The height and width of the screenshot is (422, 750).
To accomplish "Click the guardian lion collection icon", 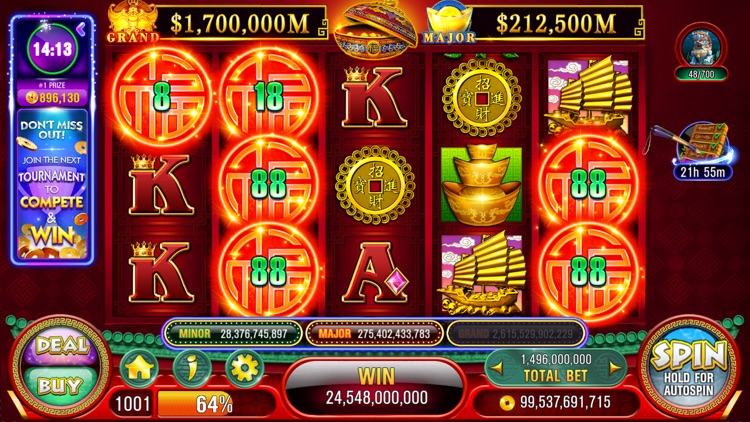I will [x=701, y=50].
